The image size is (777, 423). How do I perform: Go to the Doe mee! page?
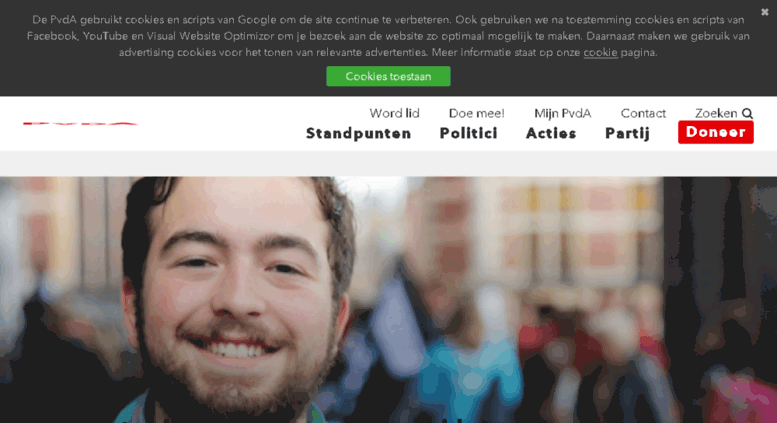tap(476, 113)
